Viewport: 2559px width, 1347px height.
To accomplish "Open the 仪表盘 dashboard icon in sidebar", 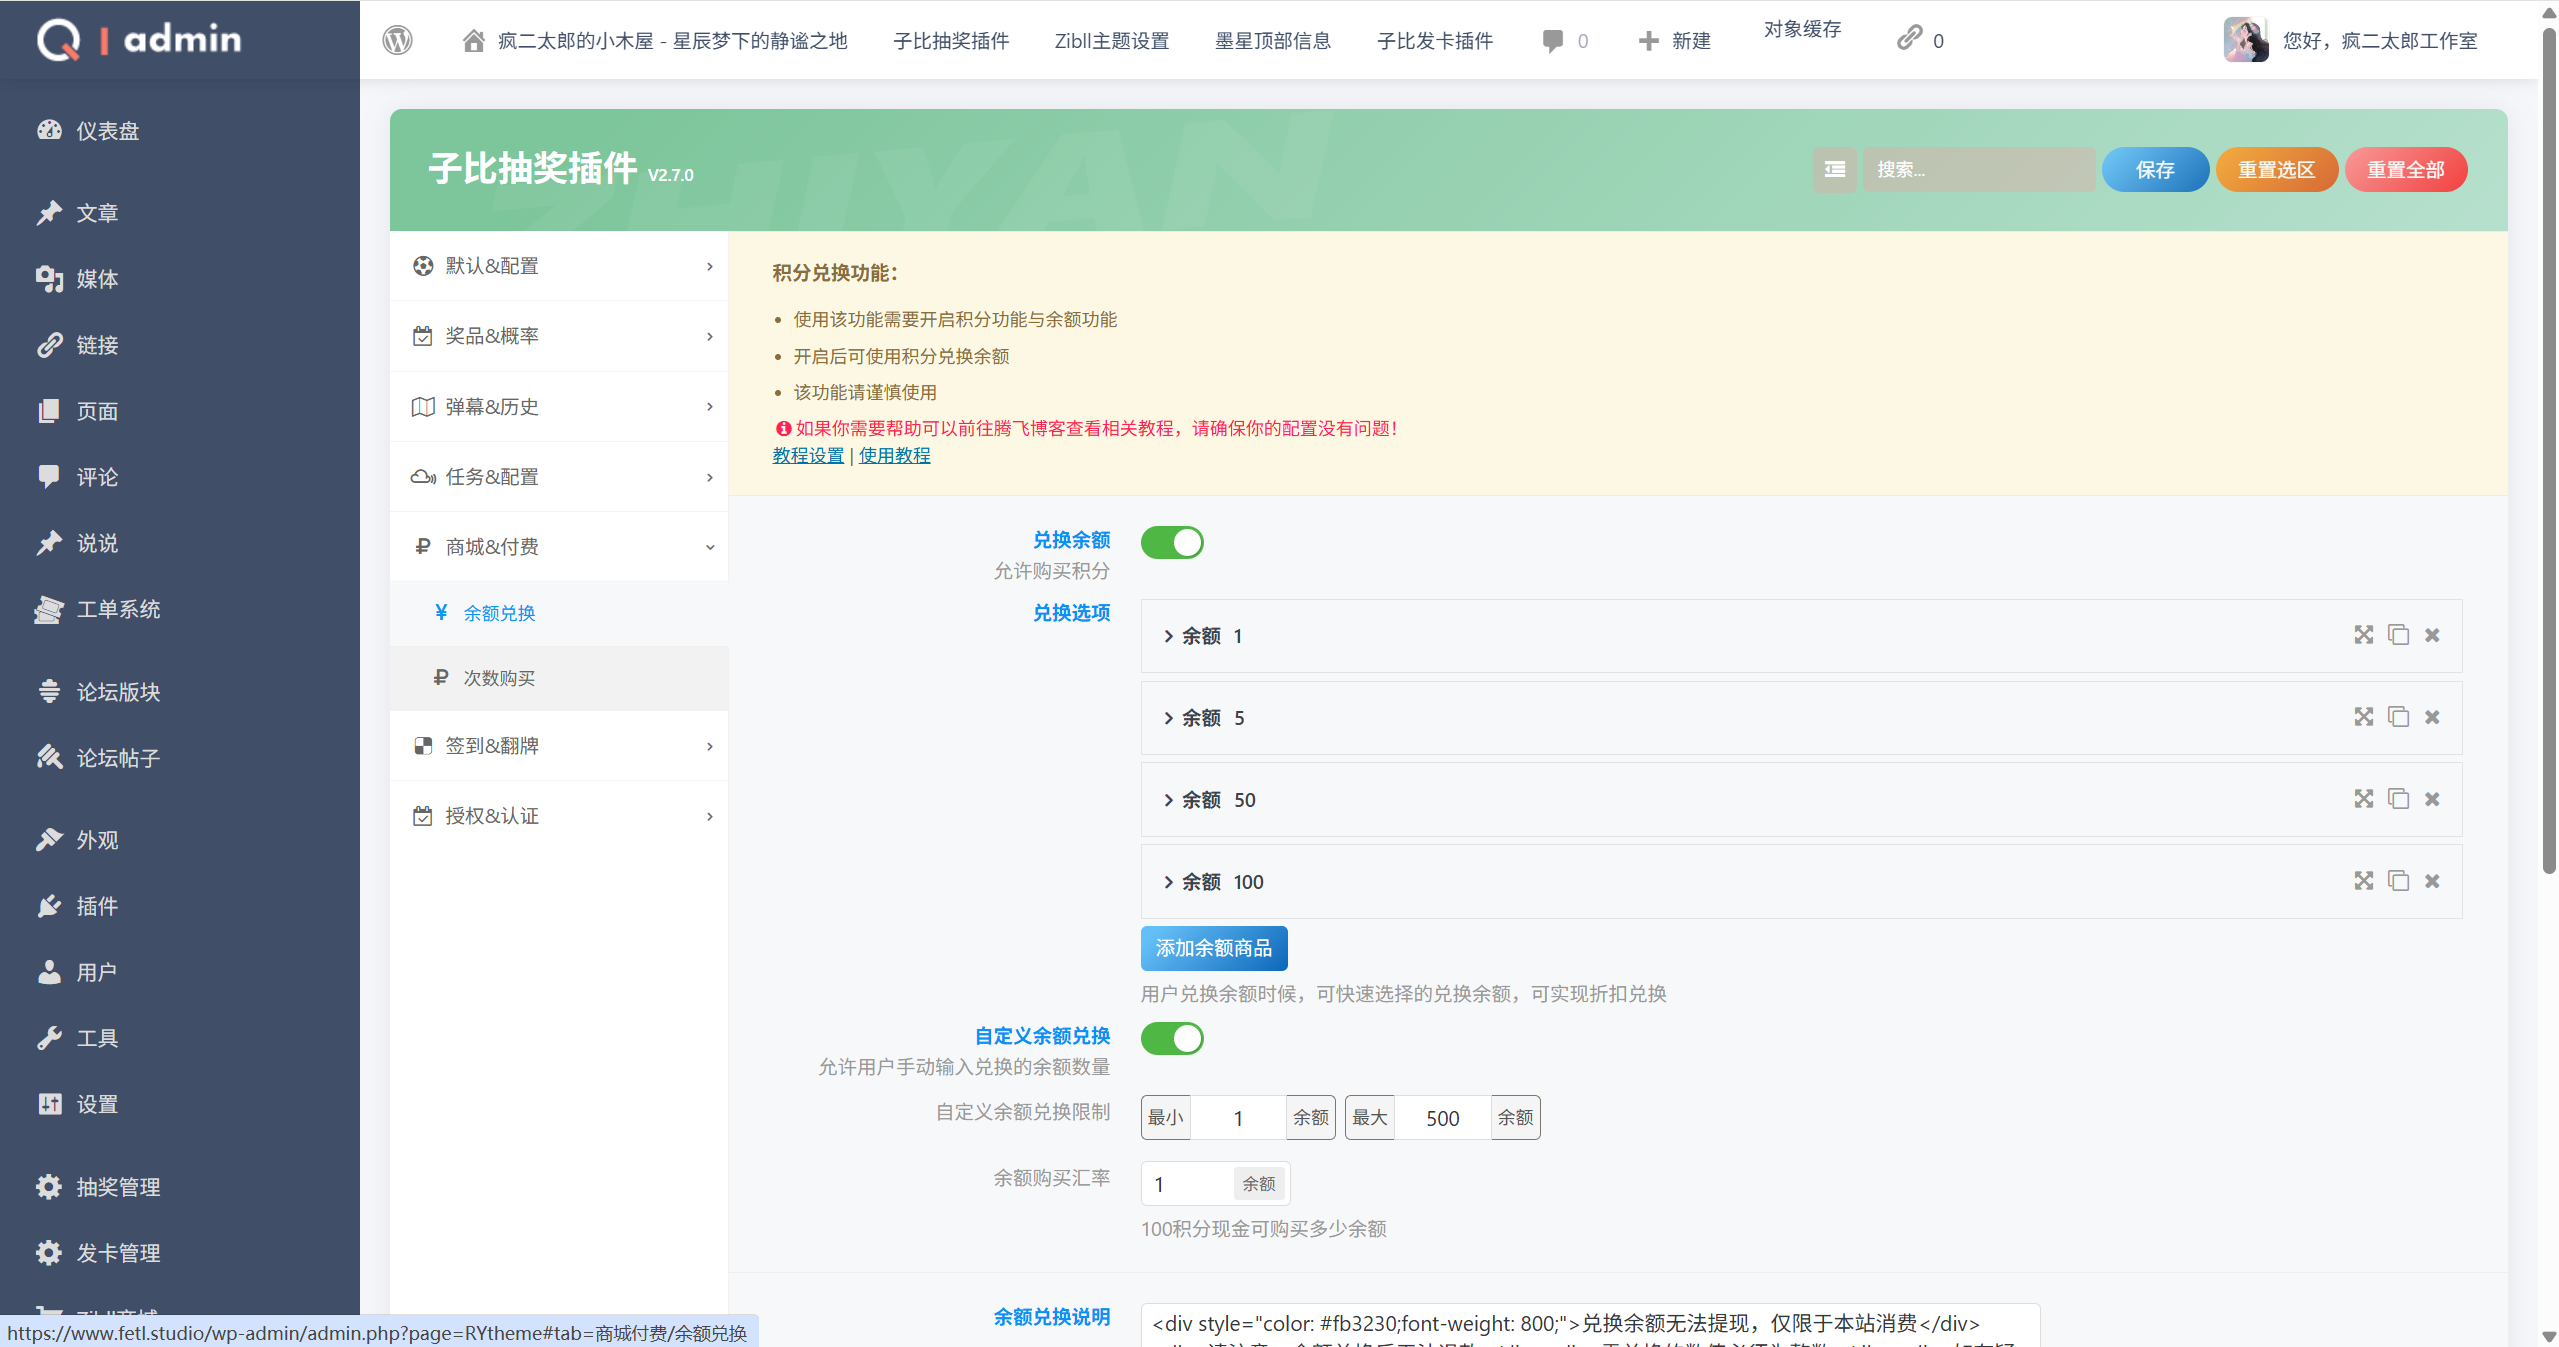I will pos(50,130).
